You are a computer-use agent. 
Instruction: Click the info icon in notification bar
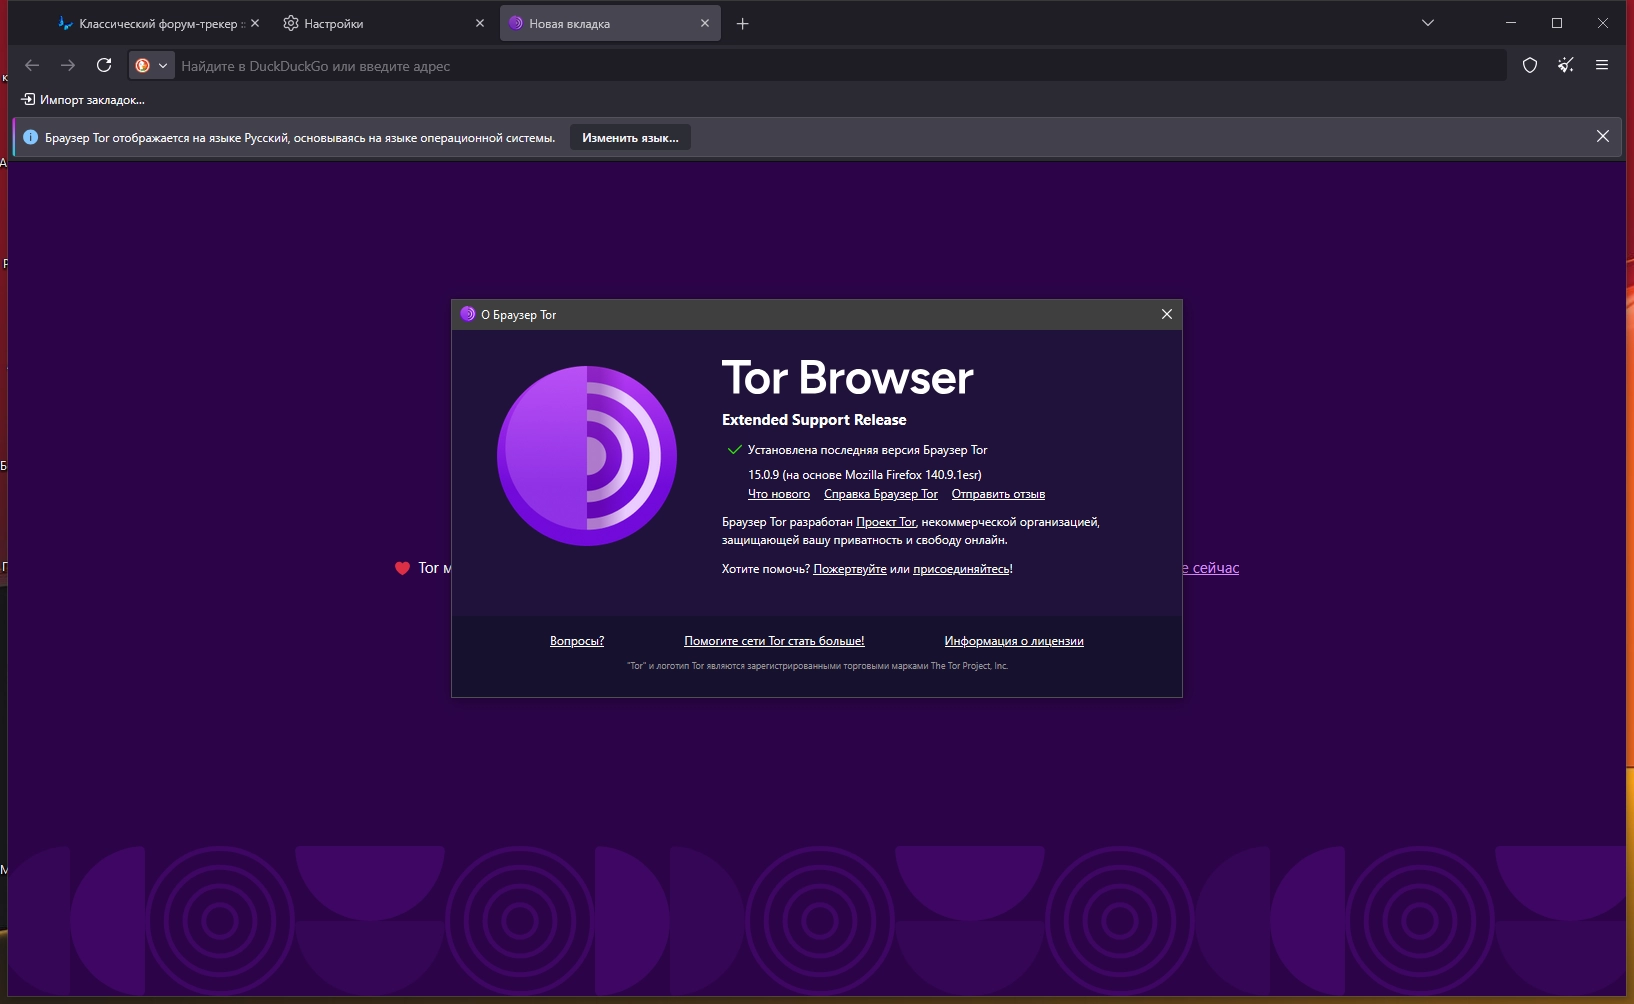30,137
